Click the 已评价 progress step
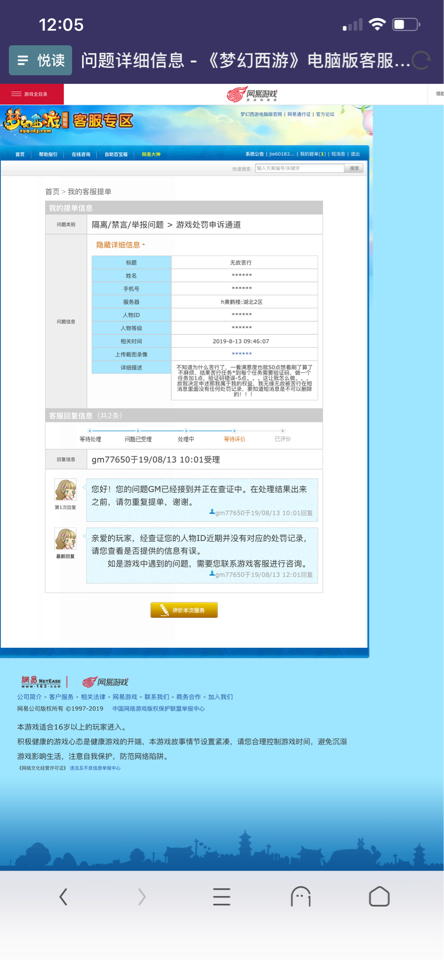 tap(283, 439)
